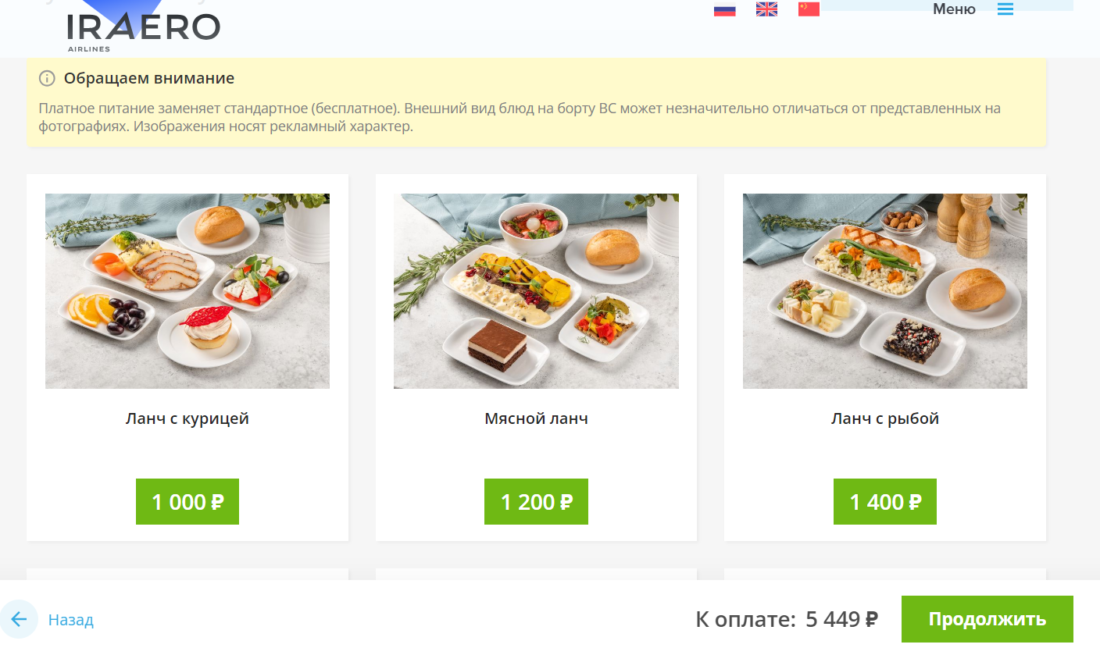Add meat lunch for 1 200 ₽

(x=536, y=501)
